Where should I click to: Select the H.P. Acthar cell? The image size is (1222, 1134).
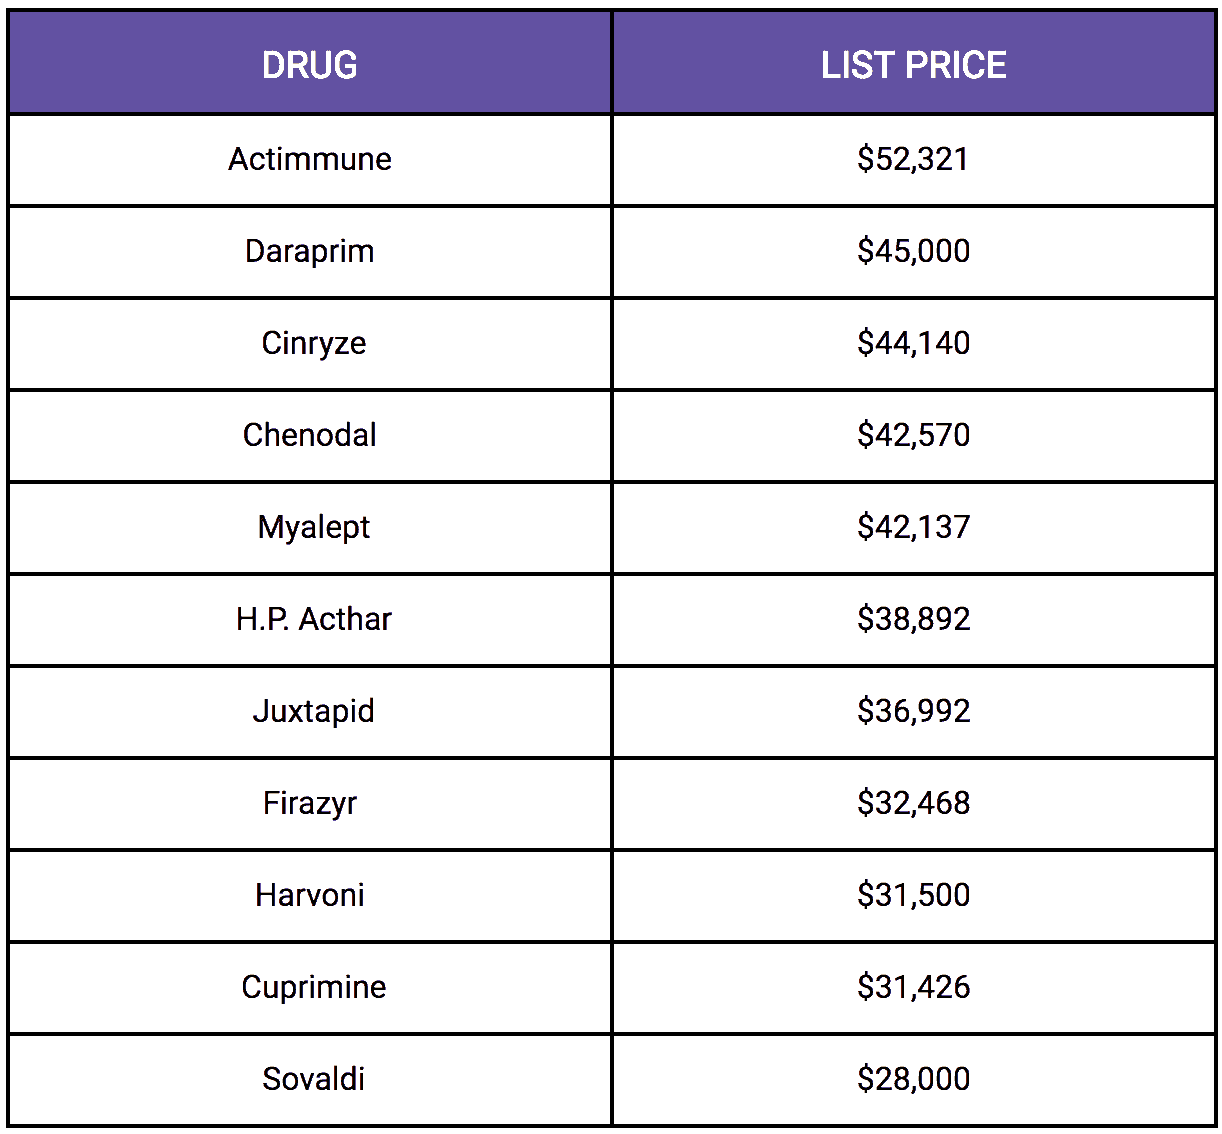click(313, 619)
